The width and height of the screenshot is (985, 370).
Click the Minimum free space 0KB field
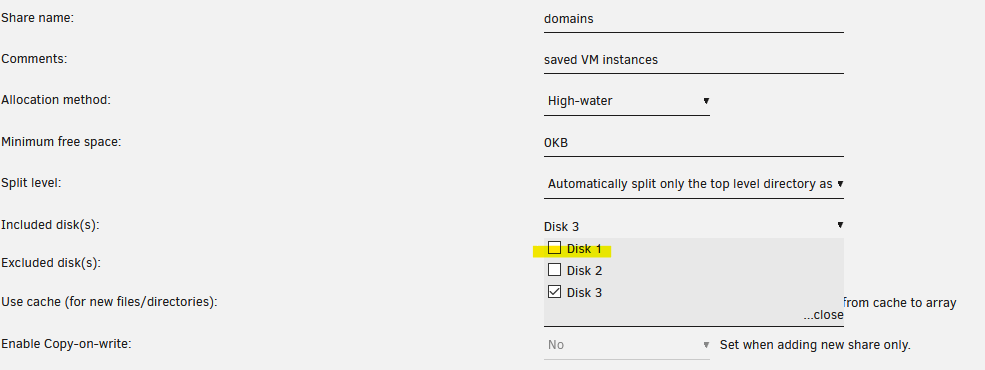point(694,143)
